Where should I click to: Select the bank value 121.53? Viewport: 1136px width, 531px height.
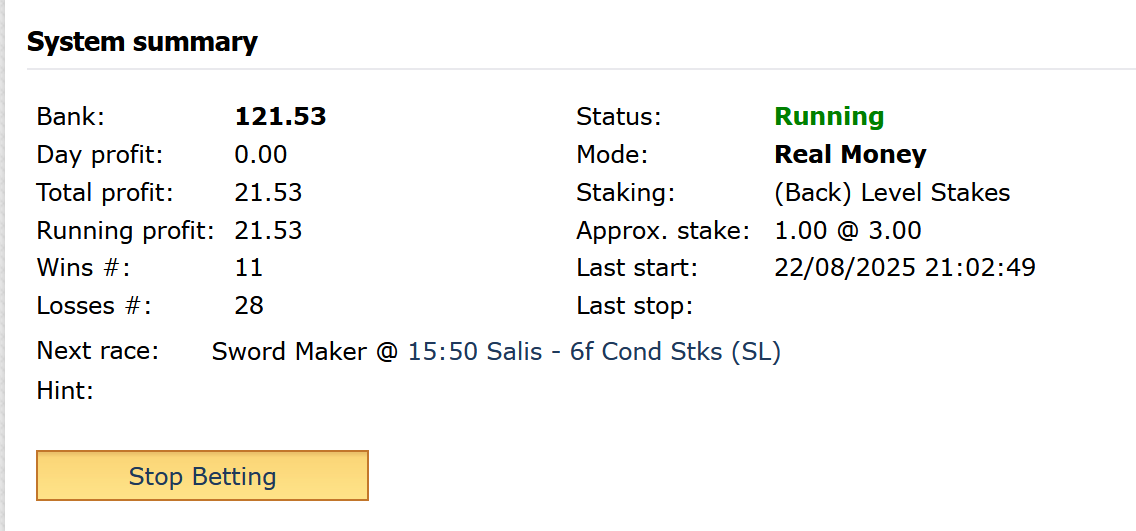[x=280, y=117]
